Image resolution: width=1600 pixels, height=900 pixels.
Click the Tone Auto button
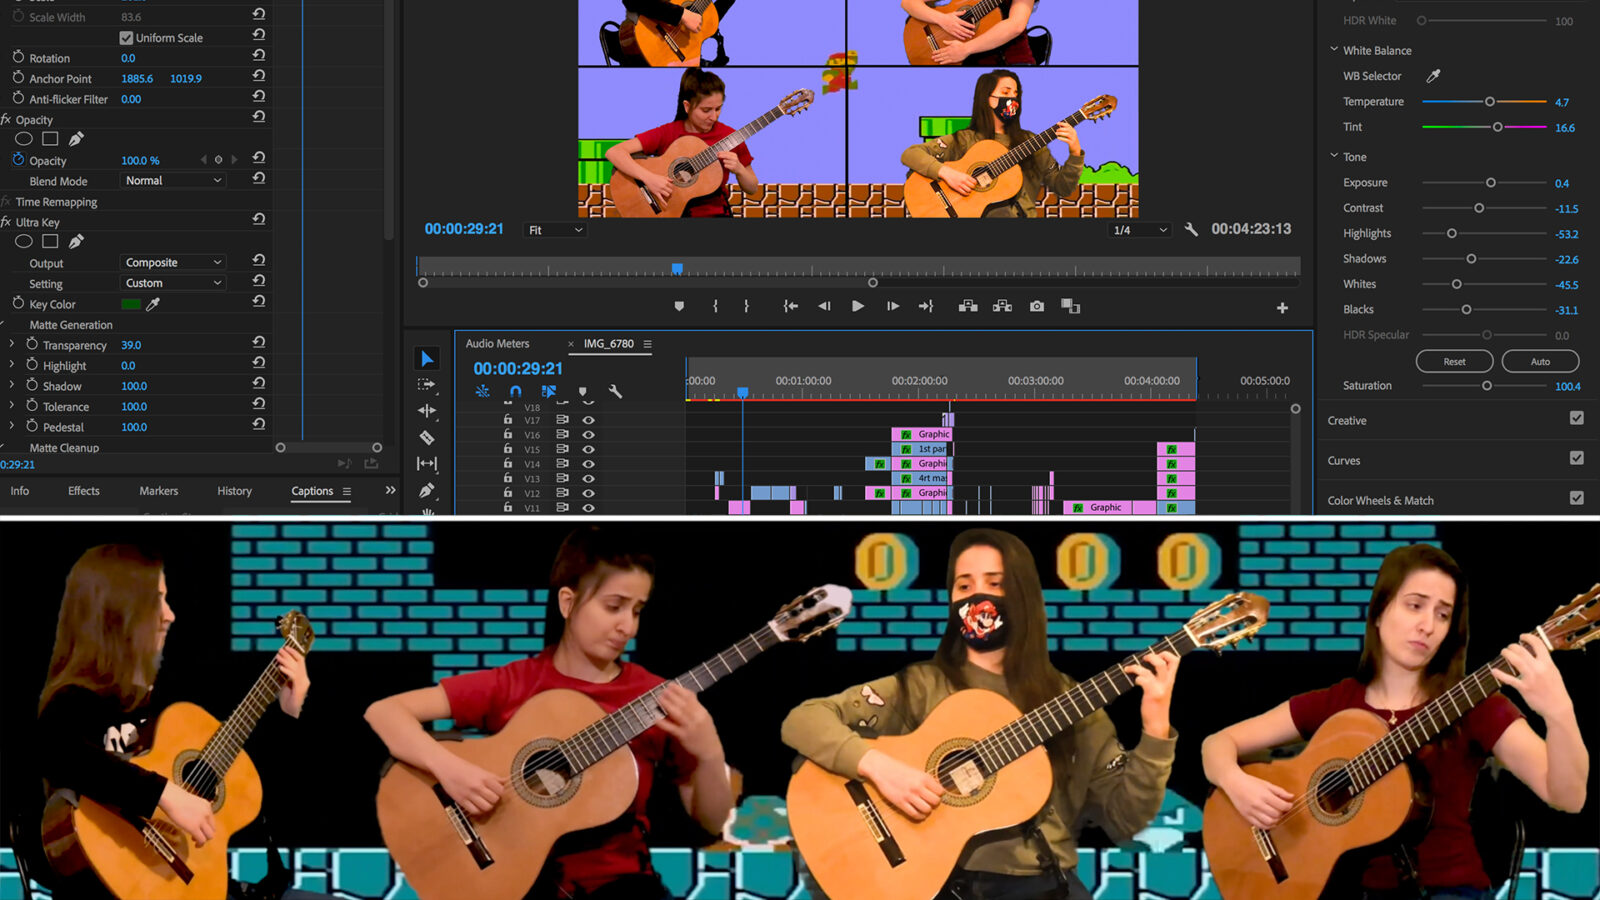click(x=1540, y=361)
